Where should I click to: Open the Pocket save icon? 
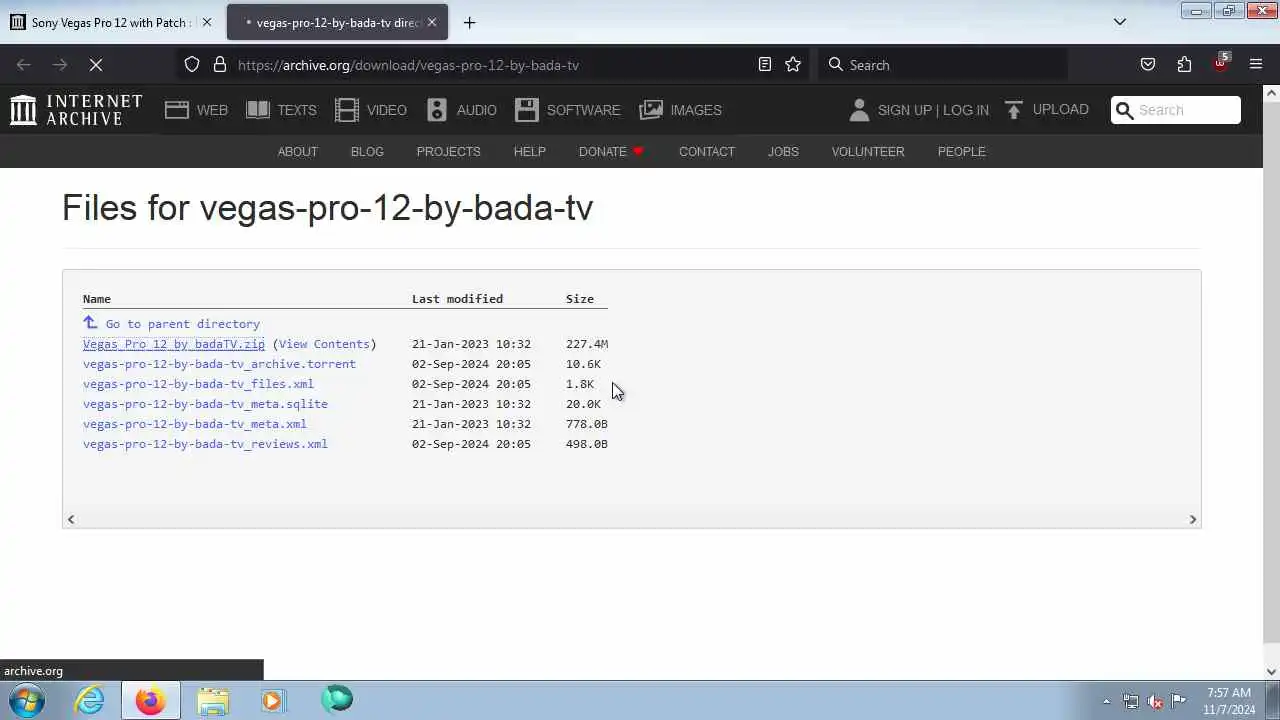tap(1148, 65)
